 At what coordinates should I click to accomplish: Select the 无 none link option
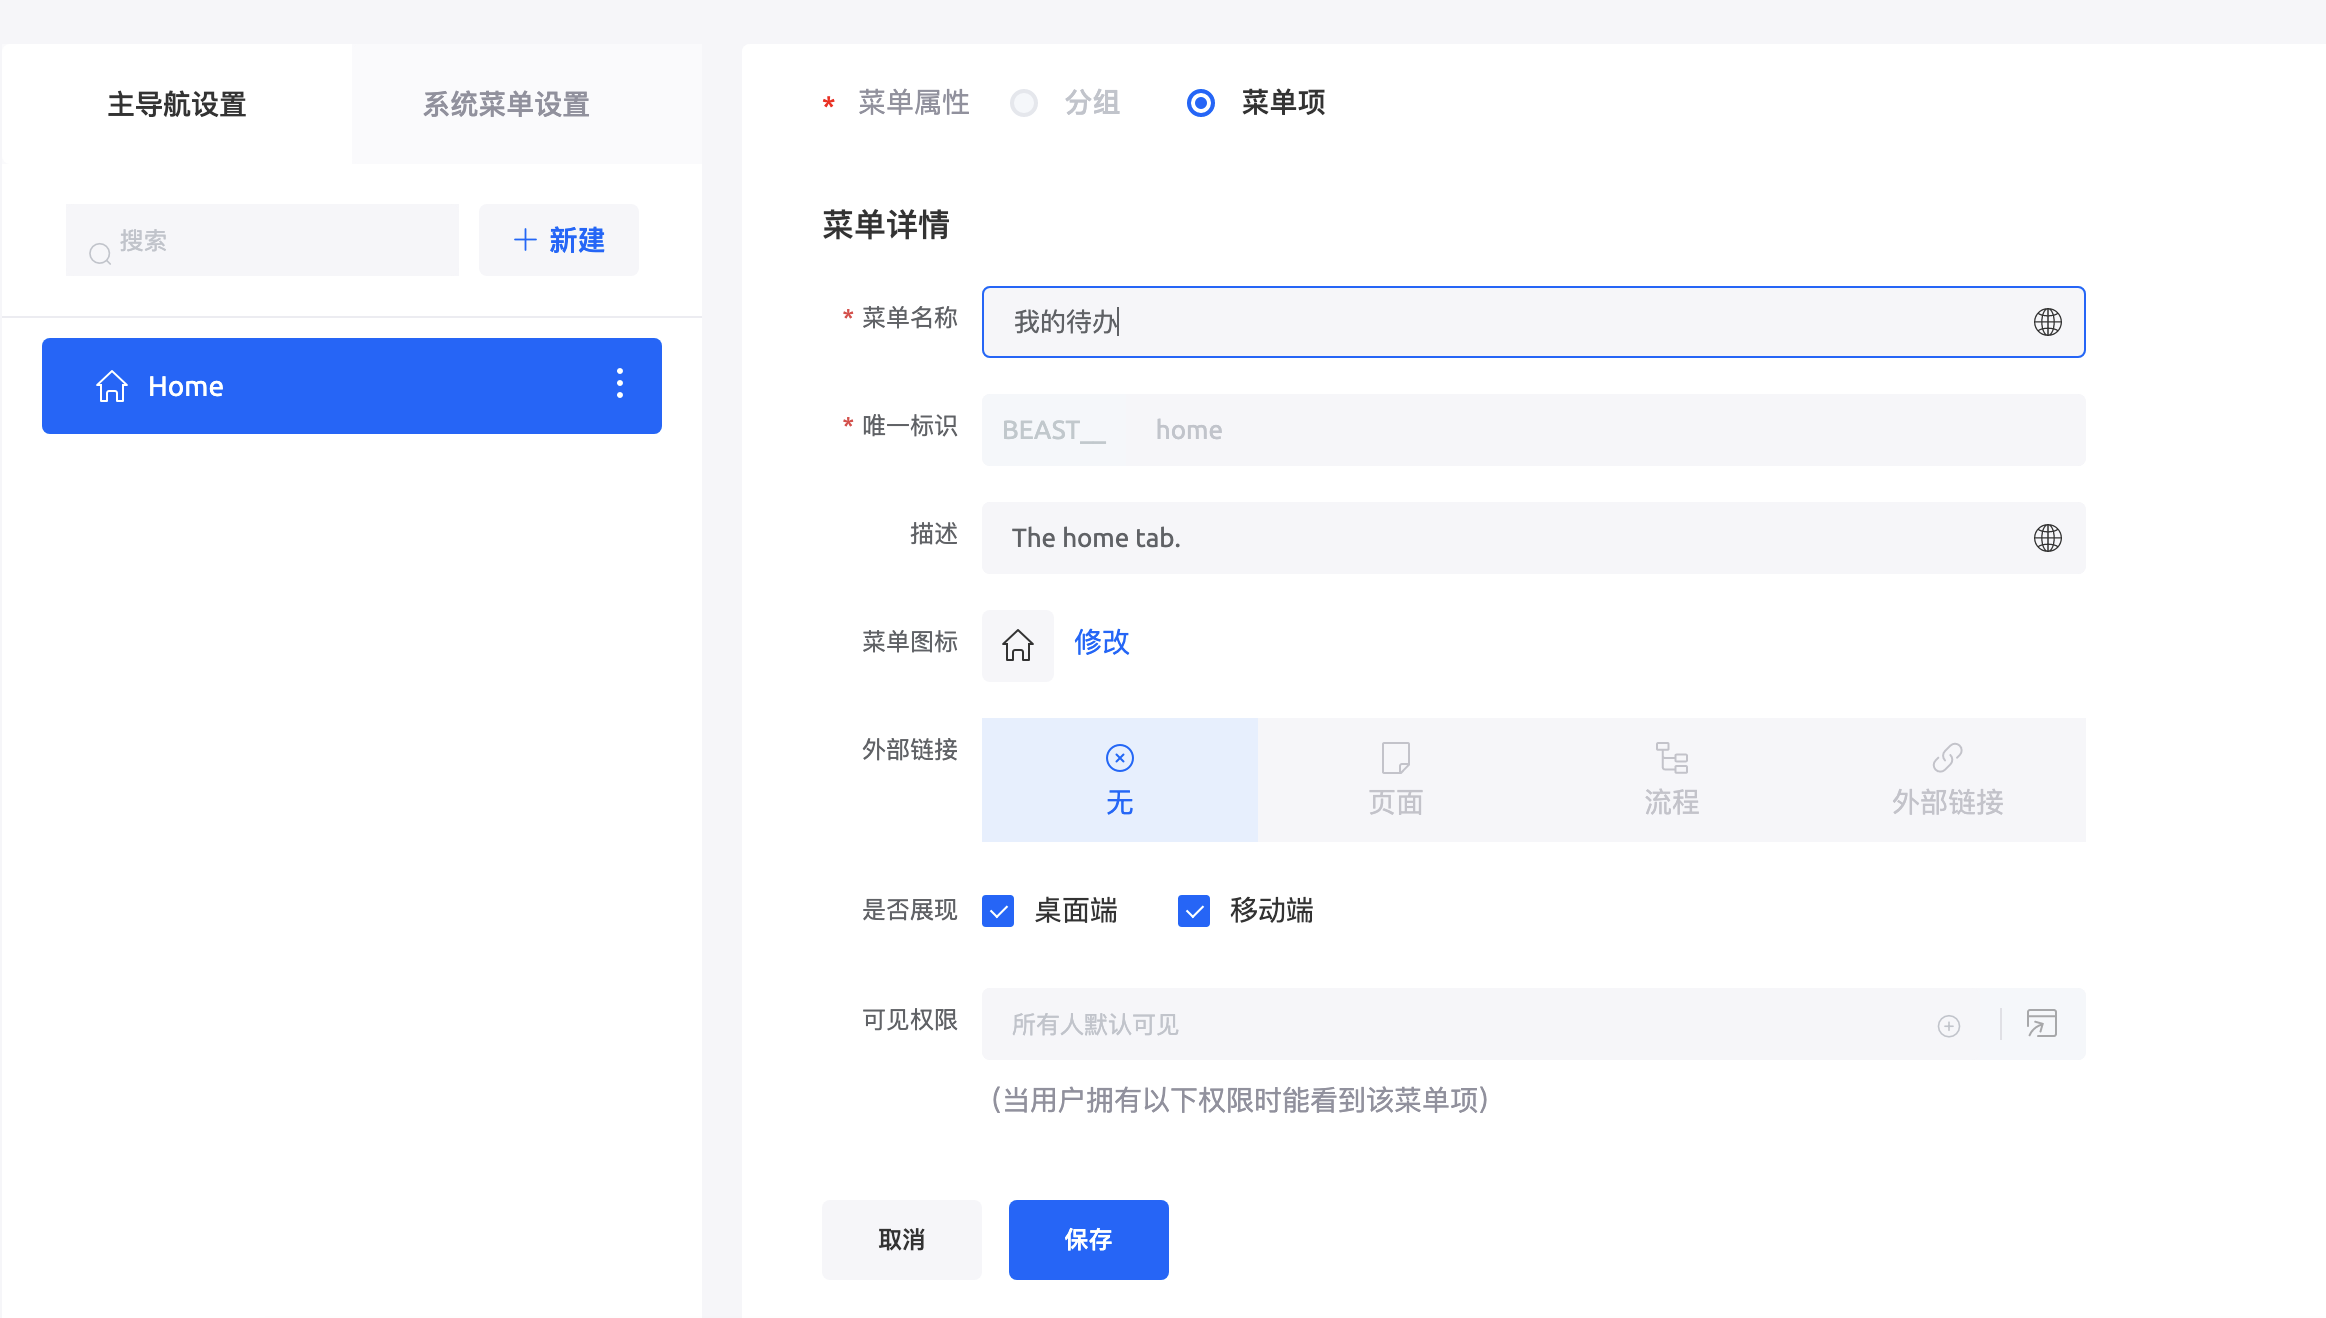tap(1119, 779)
